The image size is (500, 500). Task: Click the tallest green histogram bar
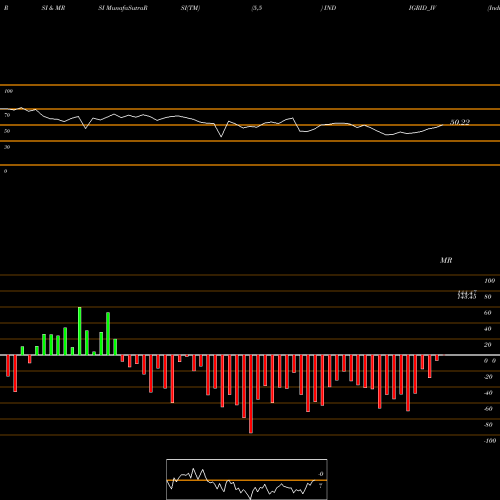[x=80, y=331]
